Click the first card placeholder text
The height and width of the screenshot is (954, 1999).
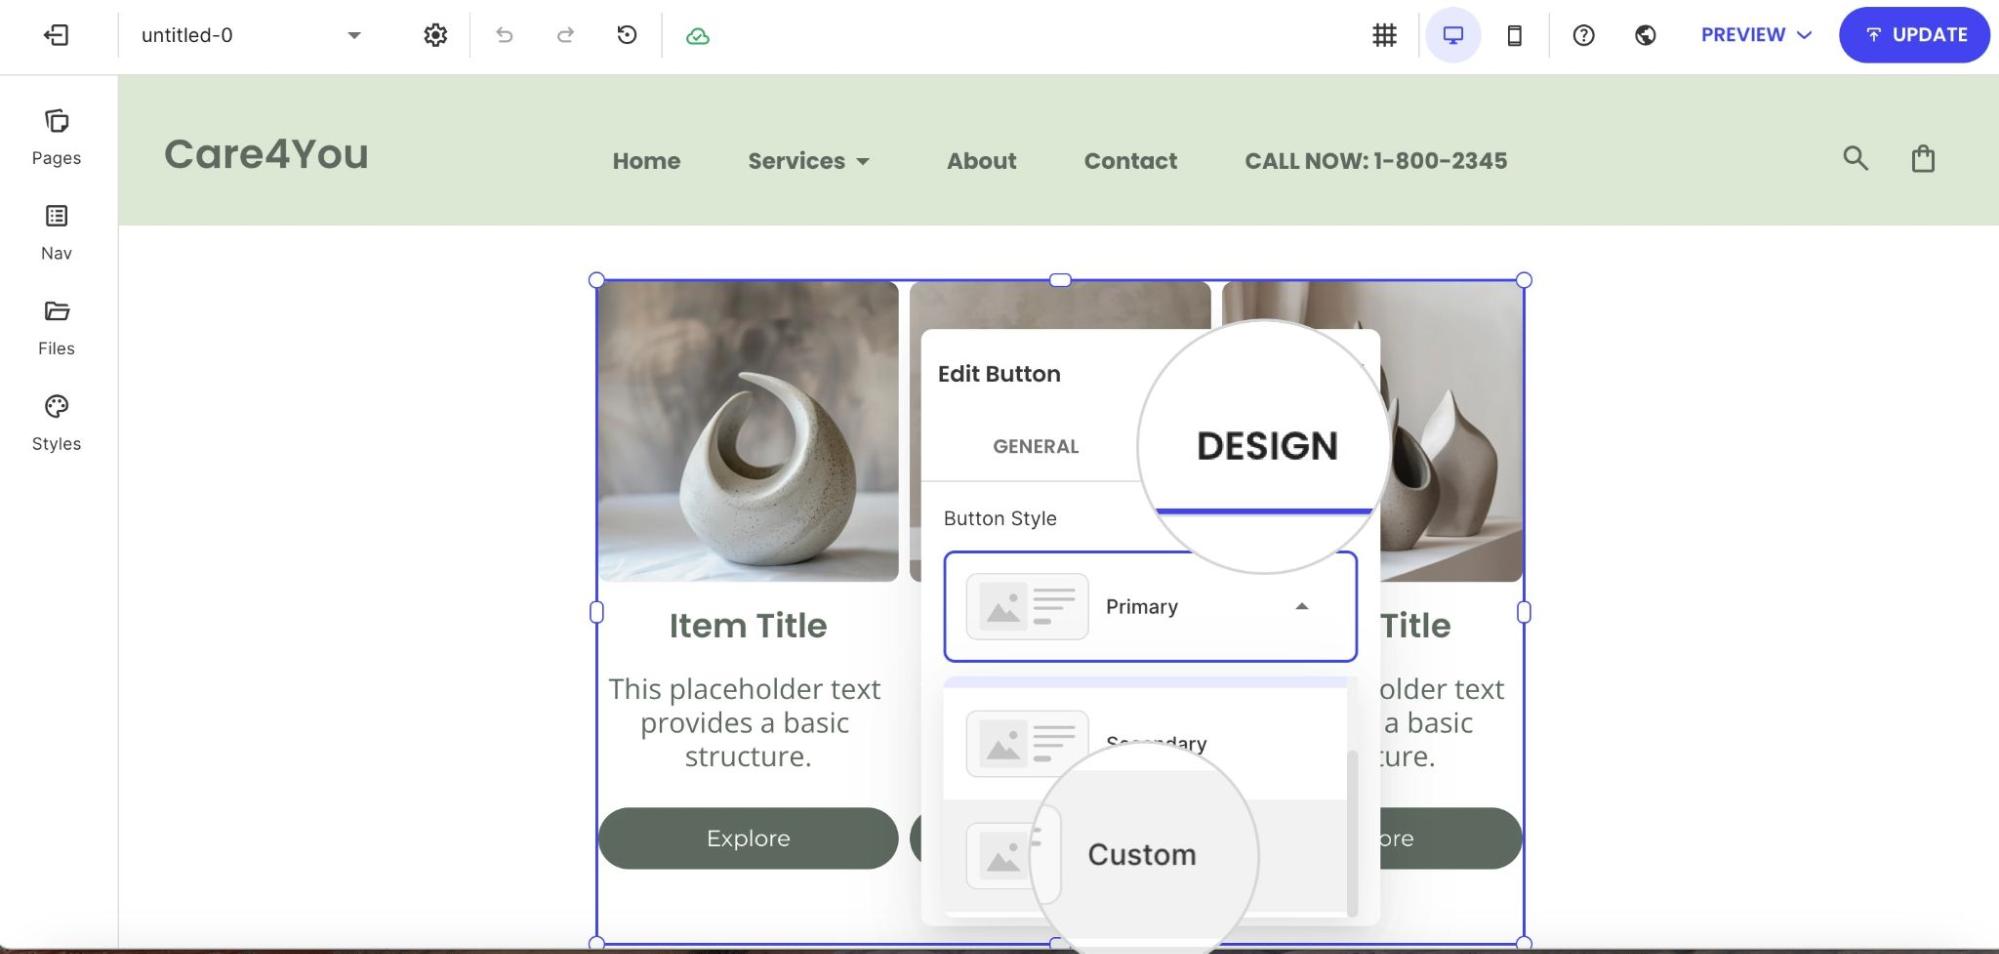[746, 723]
